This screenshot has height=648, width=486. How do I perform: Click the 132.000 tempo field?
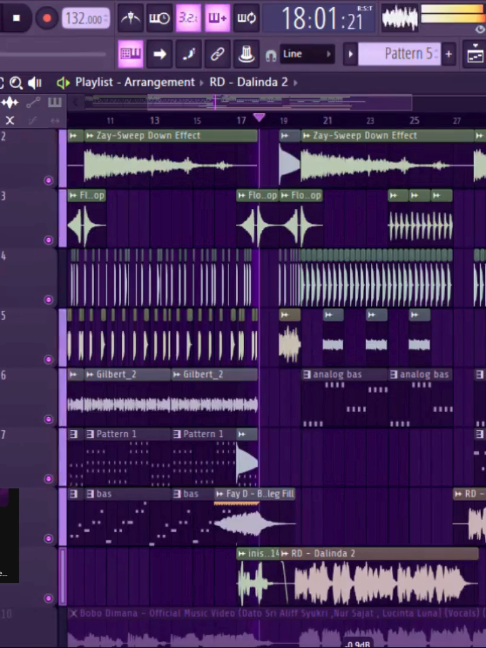click(x=86, y=19)
